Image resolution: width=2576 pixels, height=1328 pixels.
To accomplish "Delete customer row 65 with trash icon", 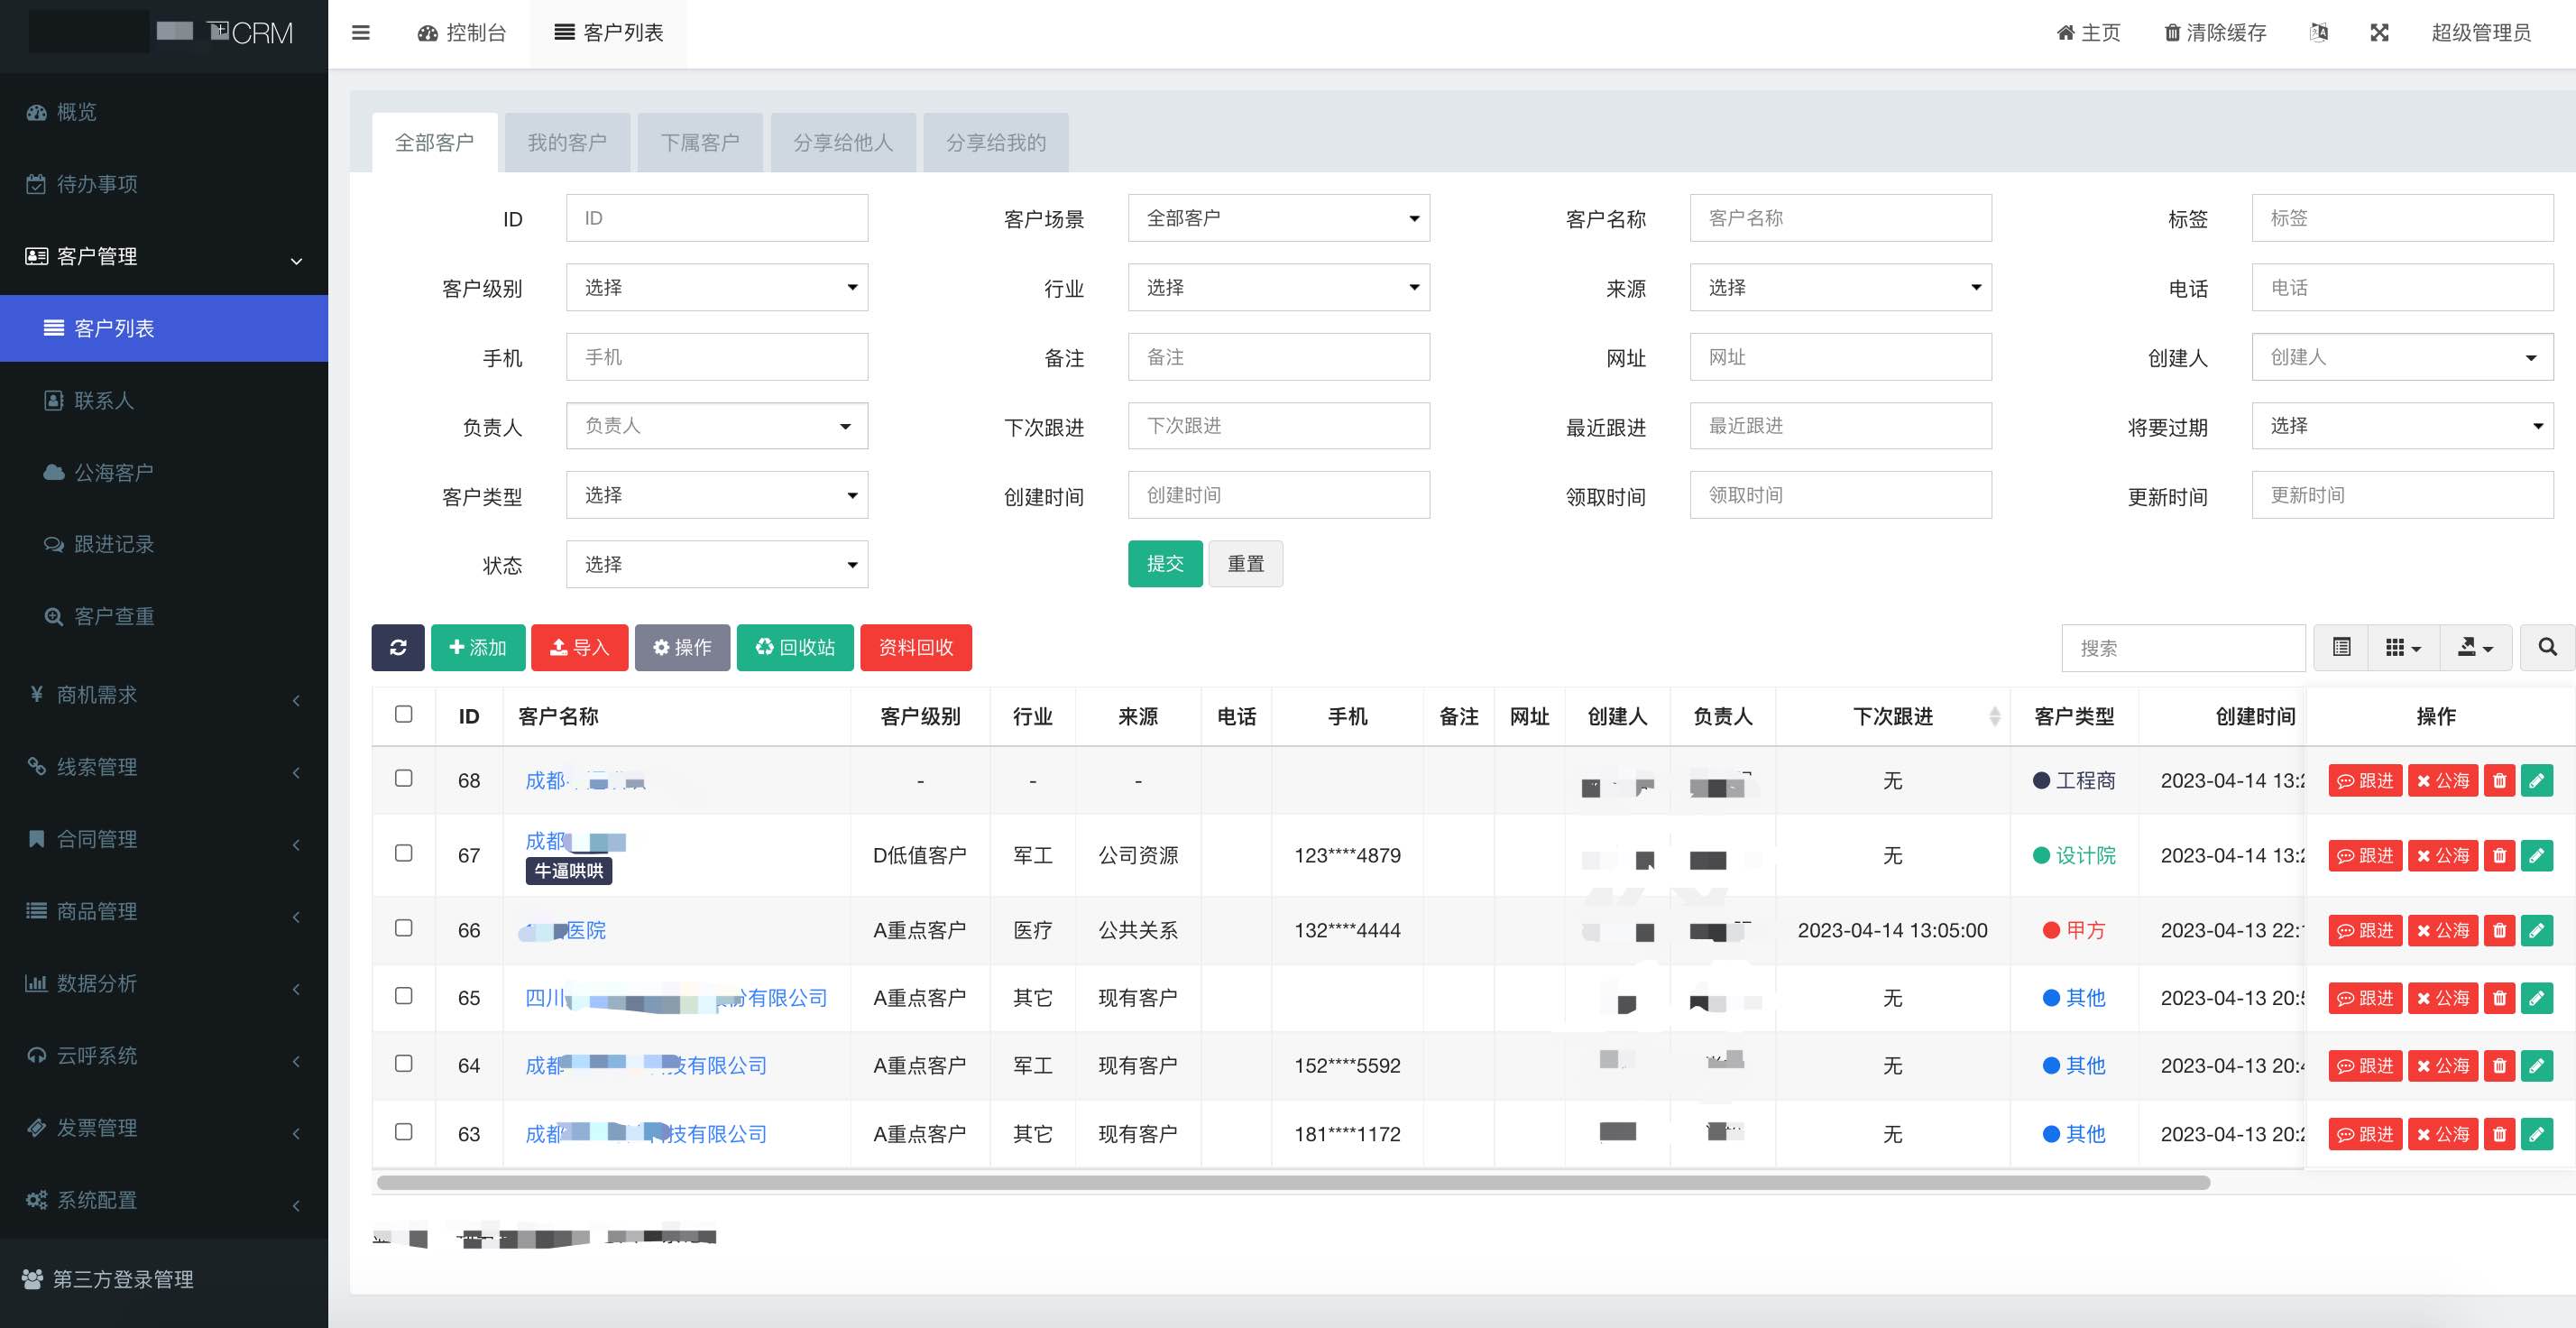I will coord(2500,998).
